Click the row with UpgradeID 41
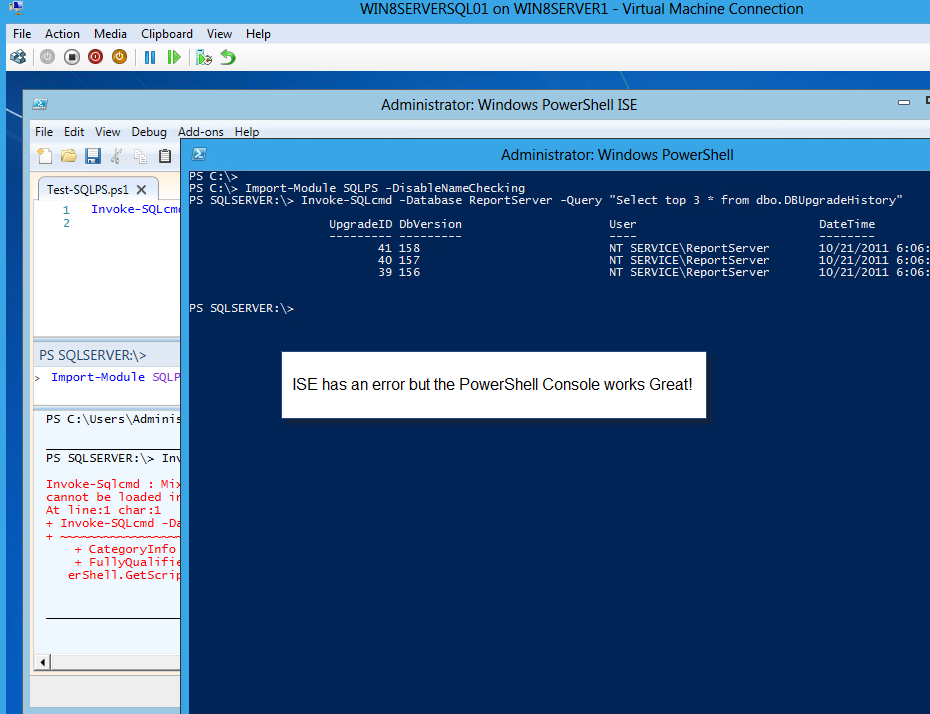 coord(559,248)
